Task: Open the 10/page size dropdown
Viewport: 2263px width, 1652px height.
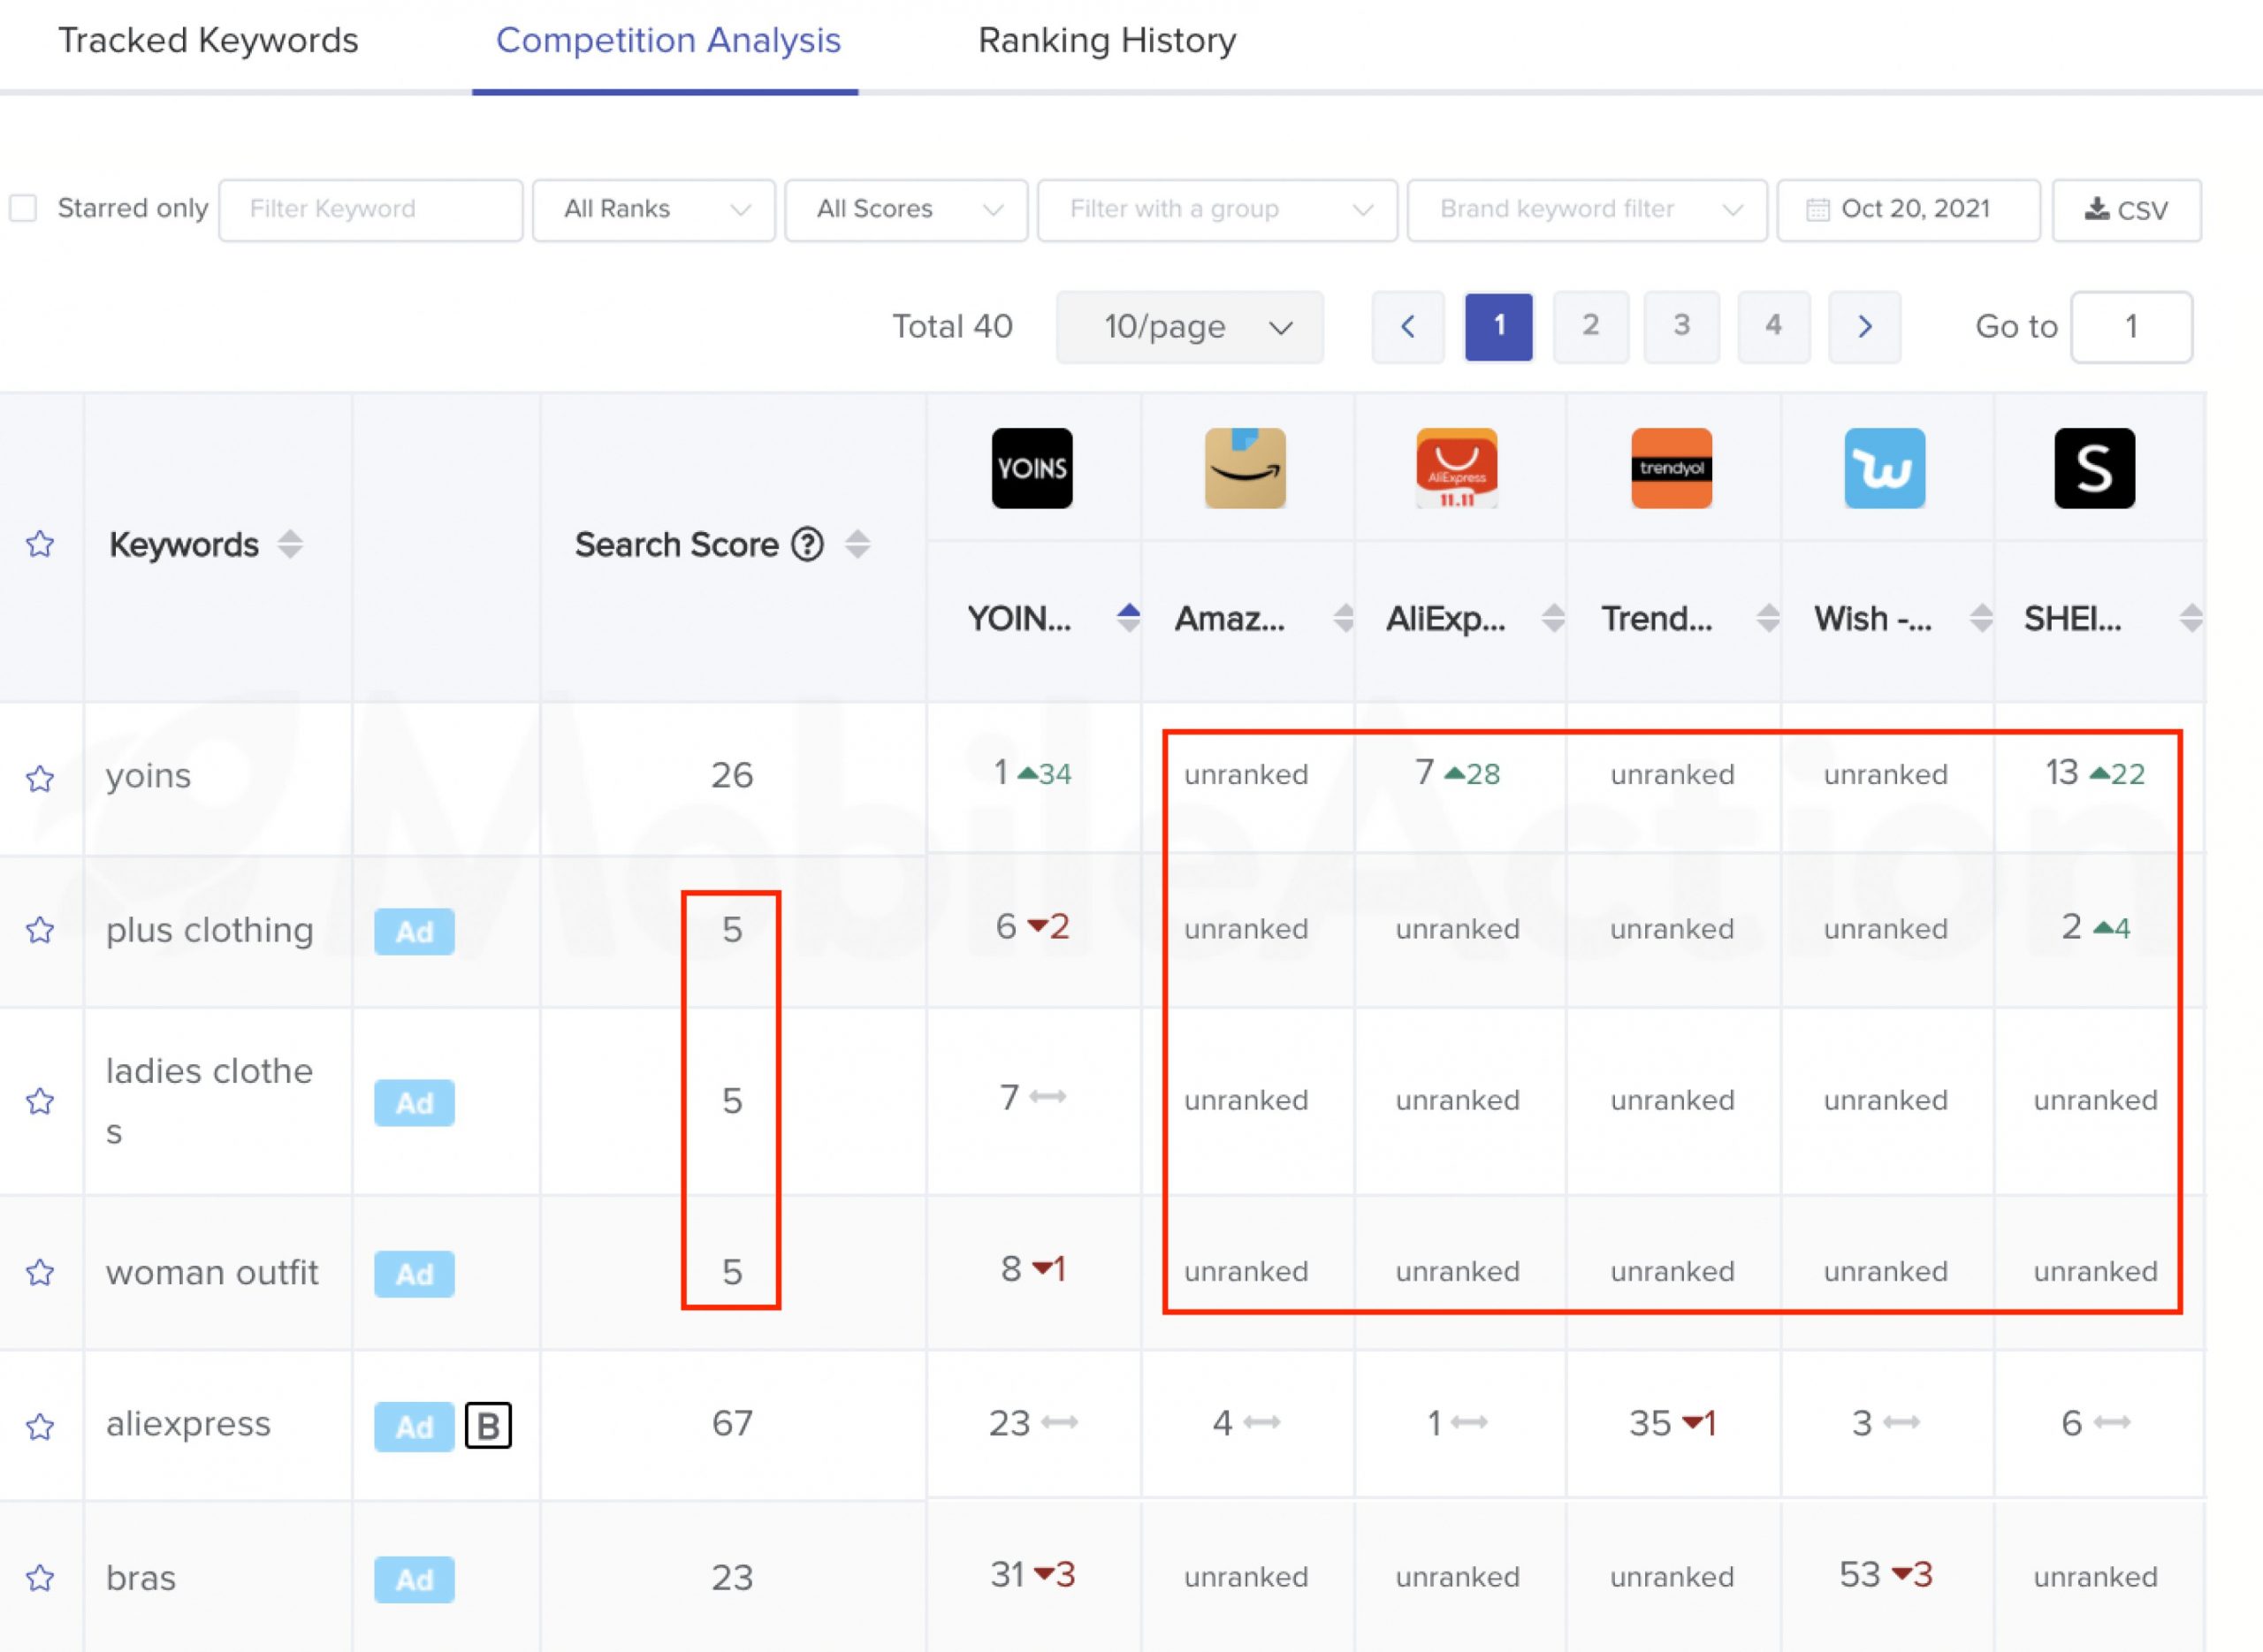Action: click(x=1190, y=327)
